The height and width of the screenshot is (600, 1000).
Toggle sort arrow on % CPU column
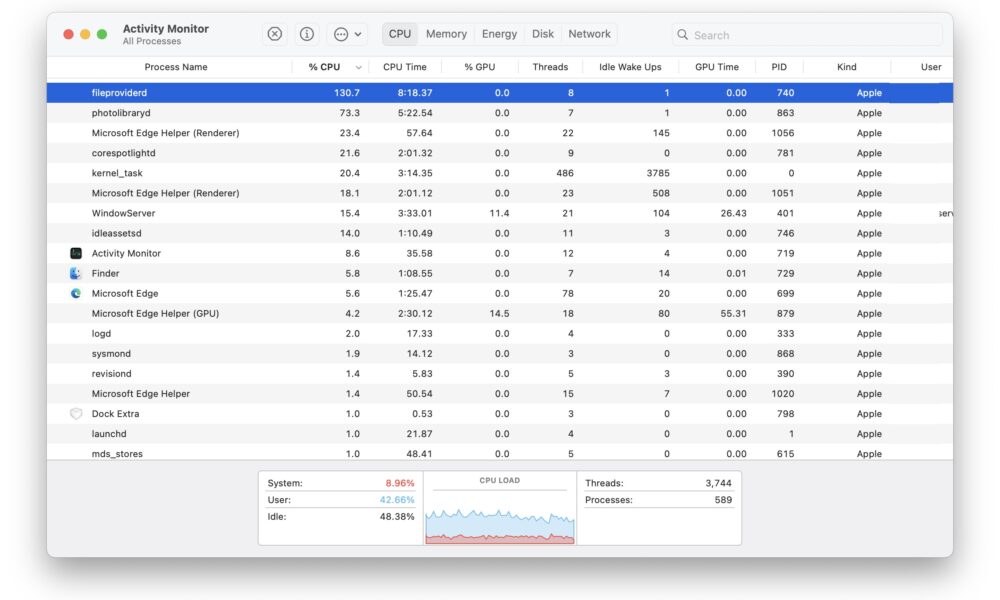[358, 68]
